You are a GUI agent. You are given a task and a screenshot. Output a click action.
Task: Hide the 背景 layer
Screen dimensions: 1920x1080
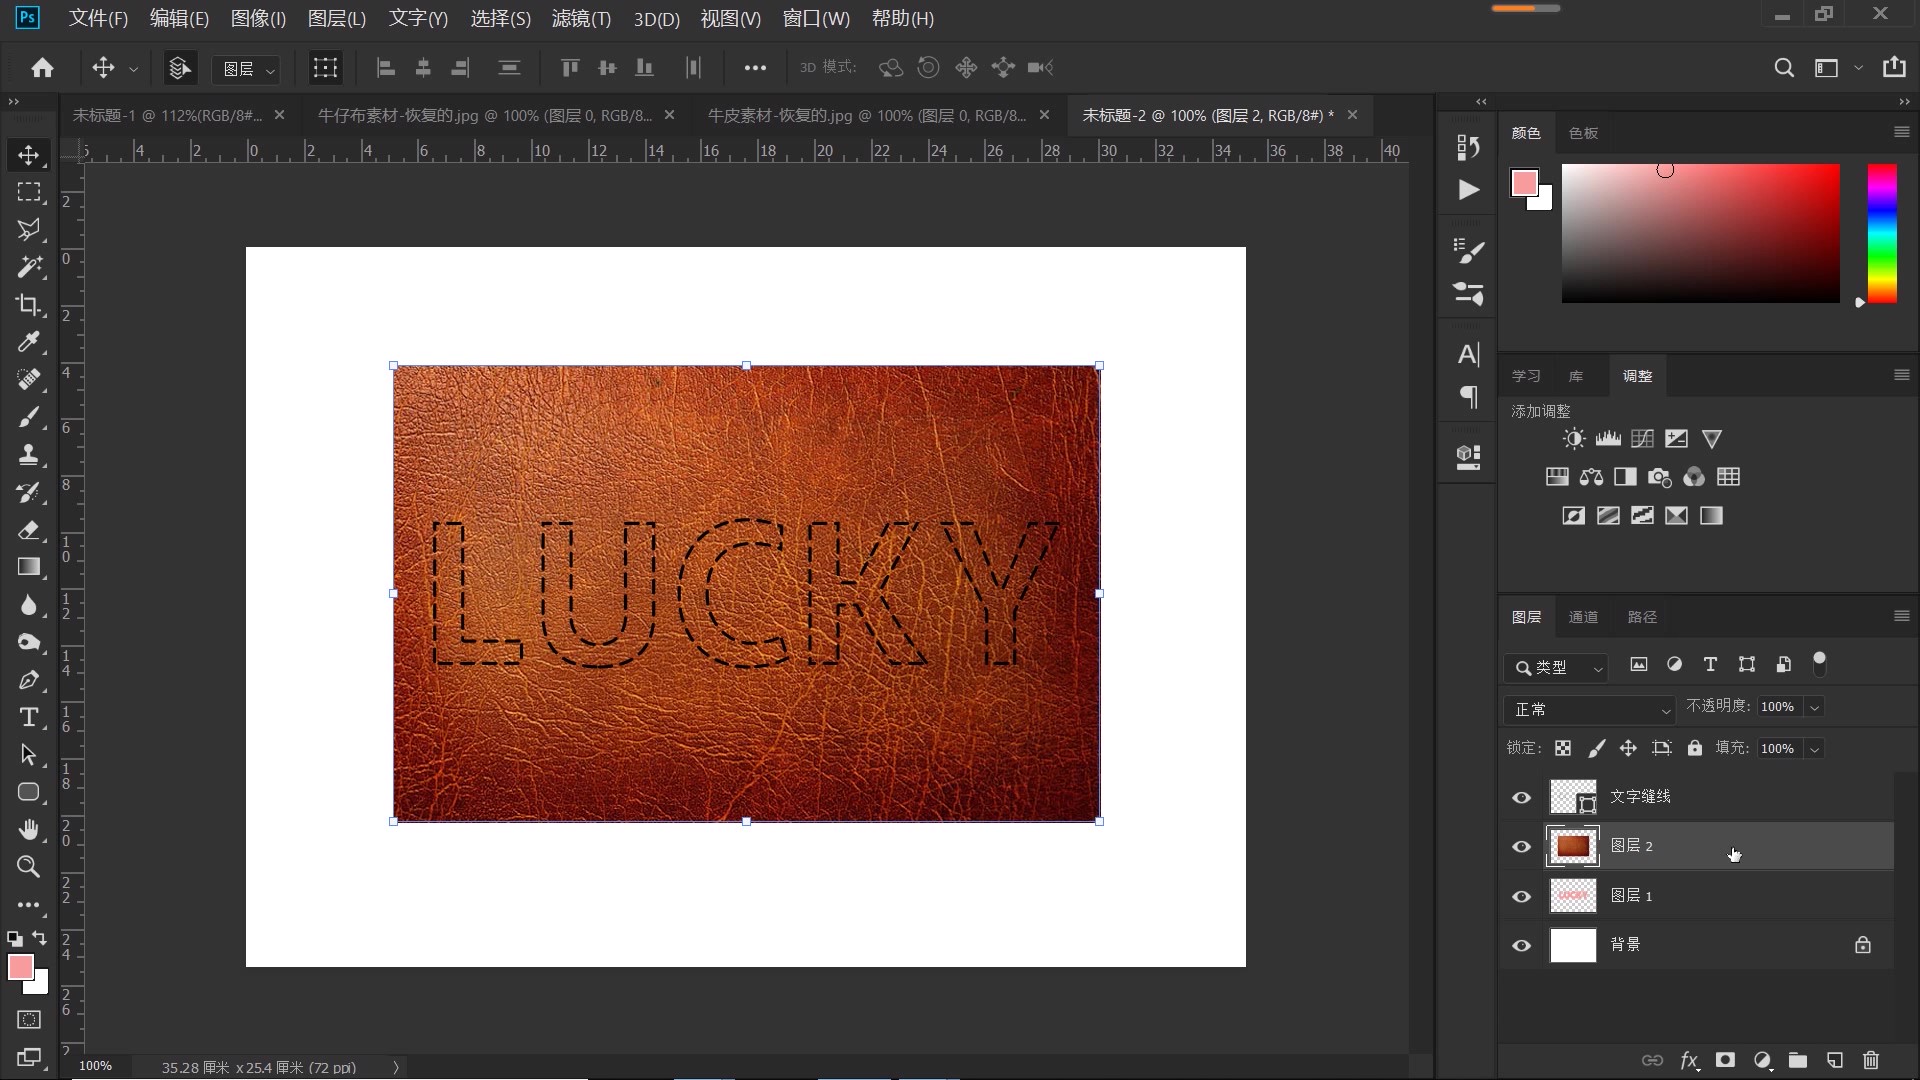(1521, 945)
